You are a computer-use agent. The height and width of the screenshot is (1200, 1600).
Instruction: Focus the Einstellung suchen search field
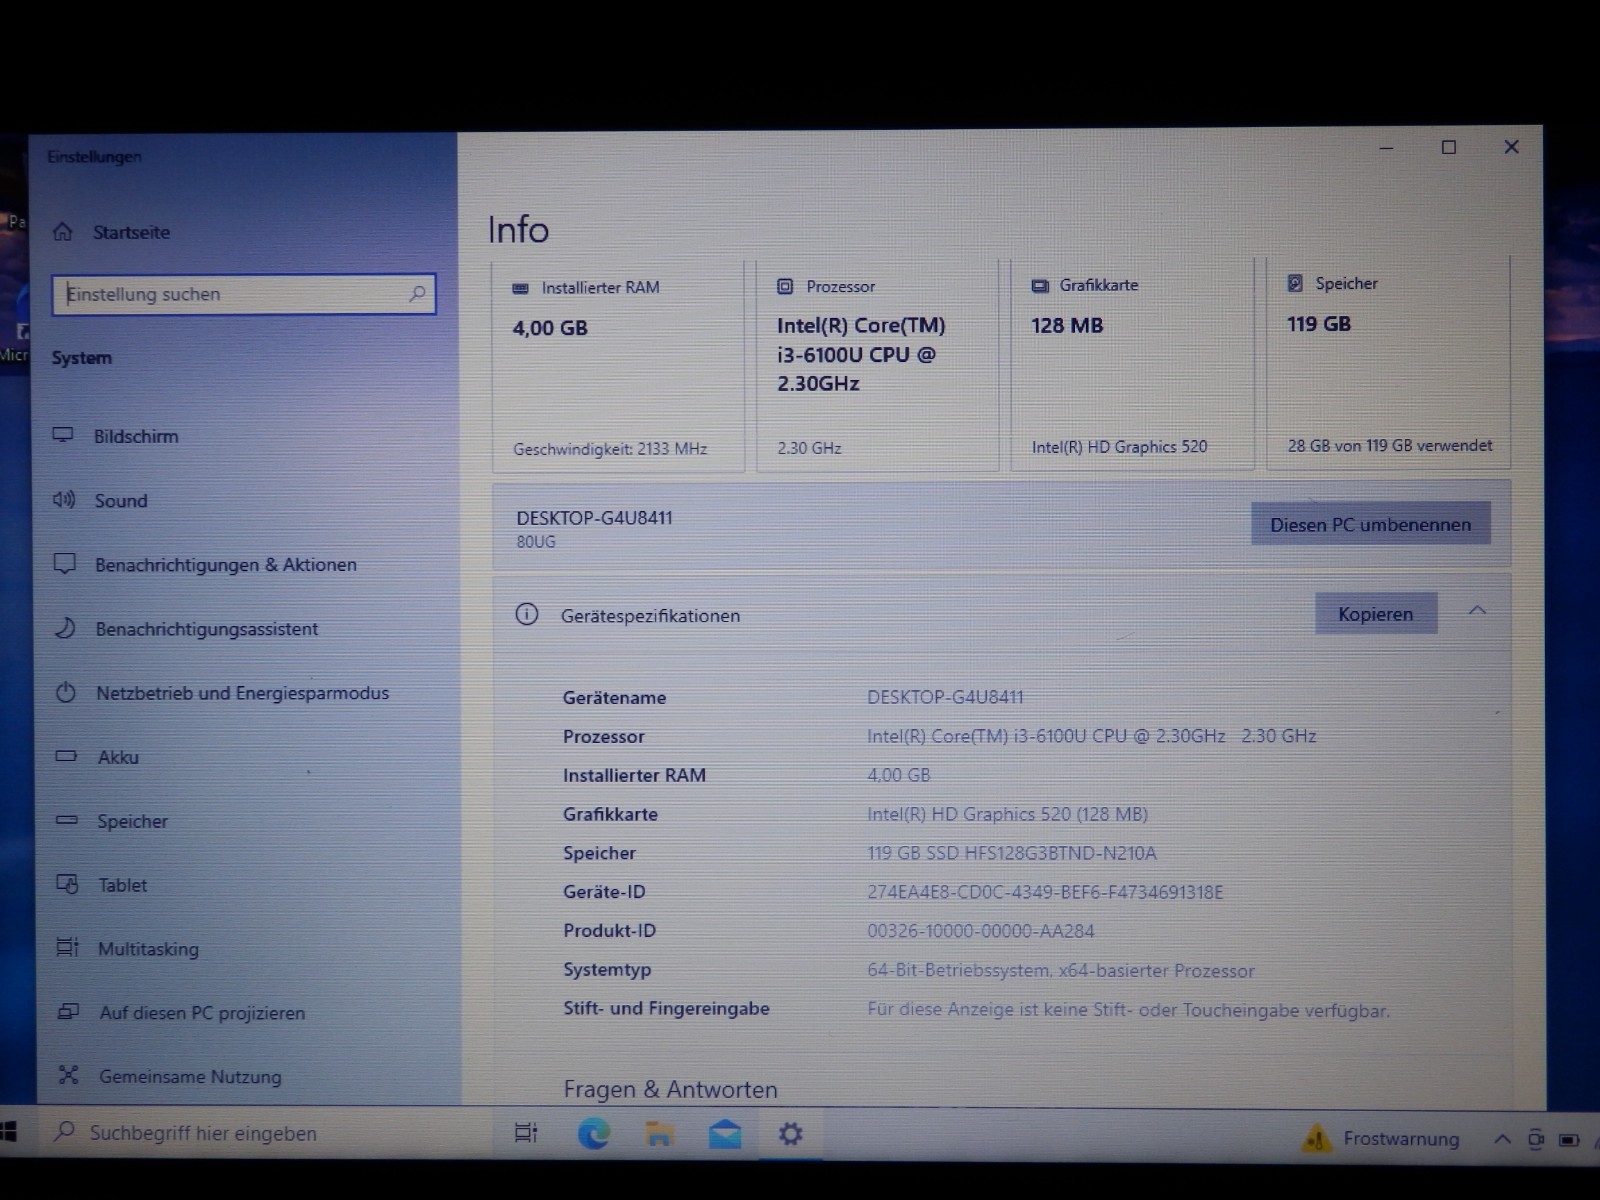tap(243, 294)
